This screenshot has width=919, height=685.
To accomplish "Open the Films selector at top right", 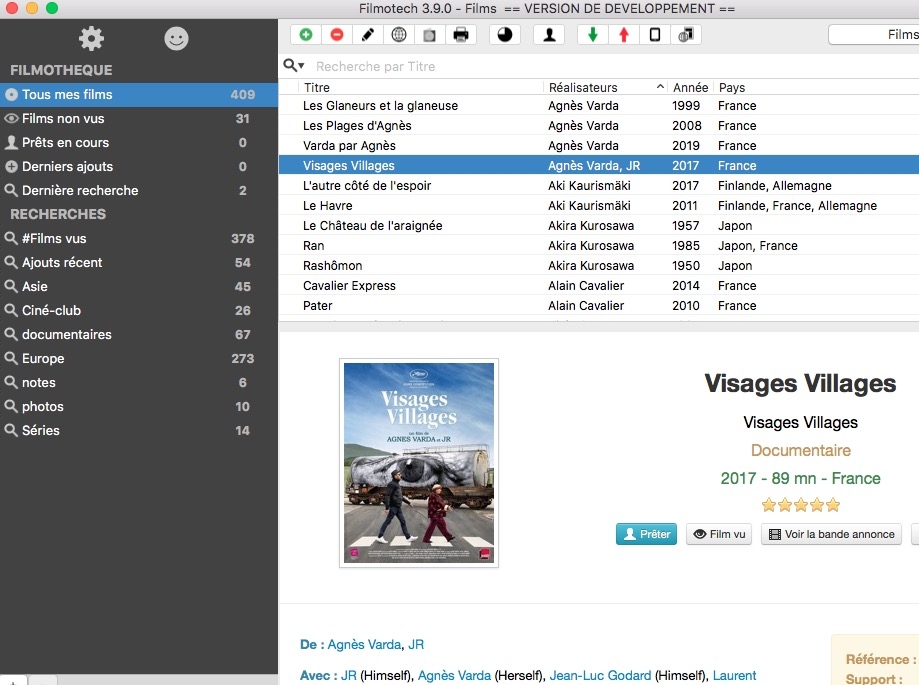I will point(873,35).
